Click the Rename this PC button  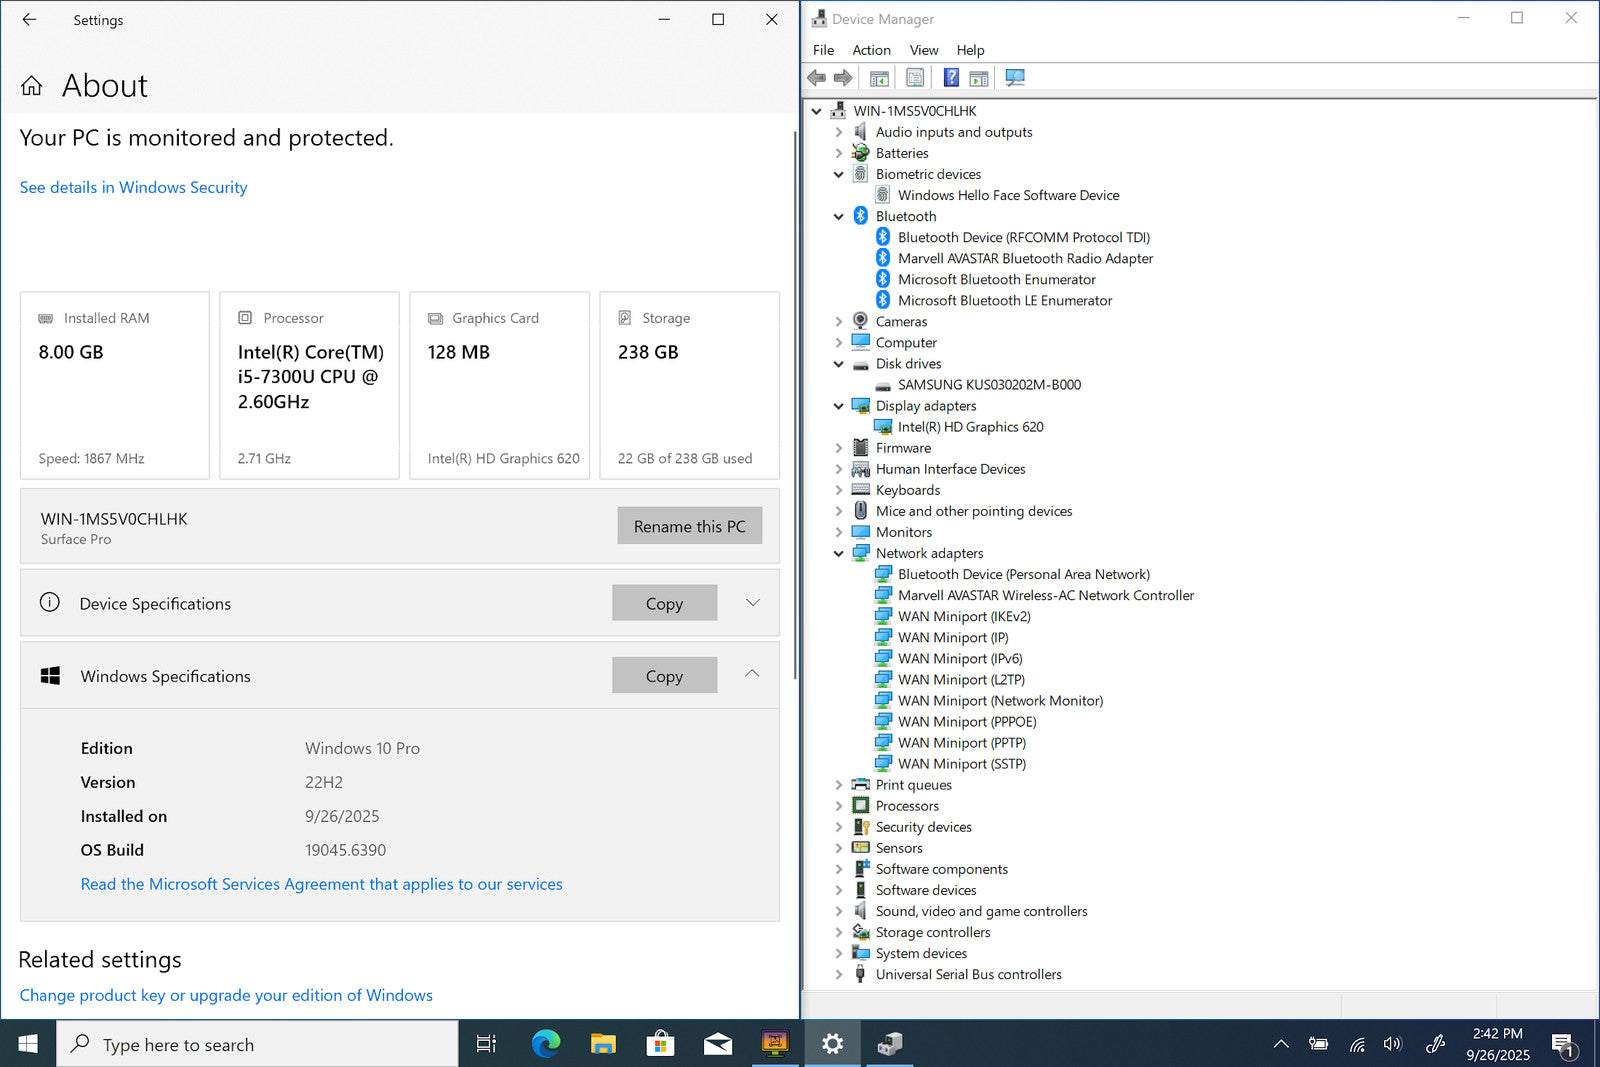(689, 526)
